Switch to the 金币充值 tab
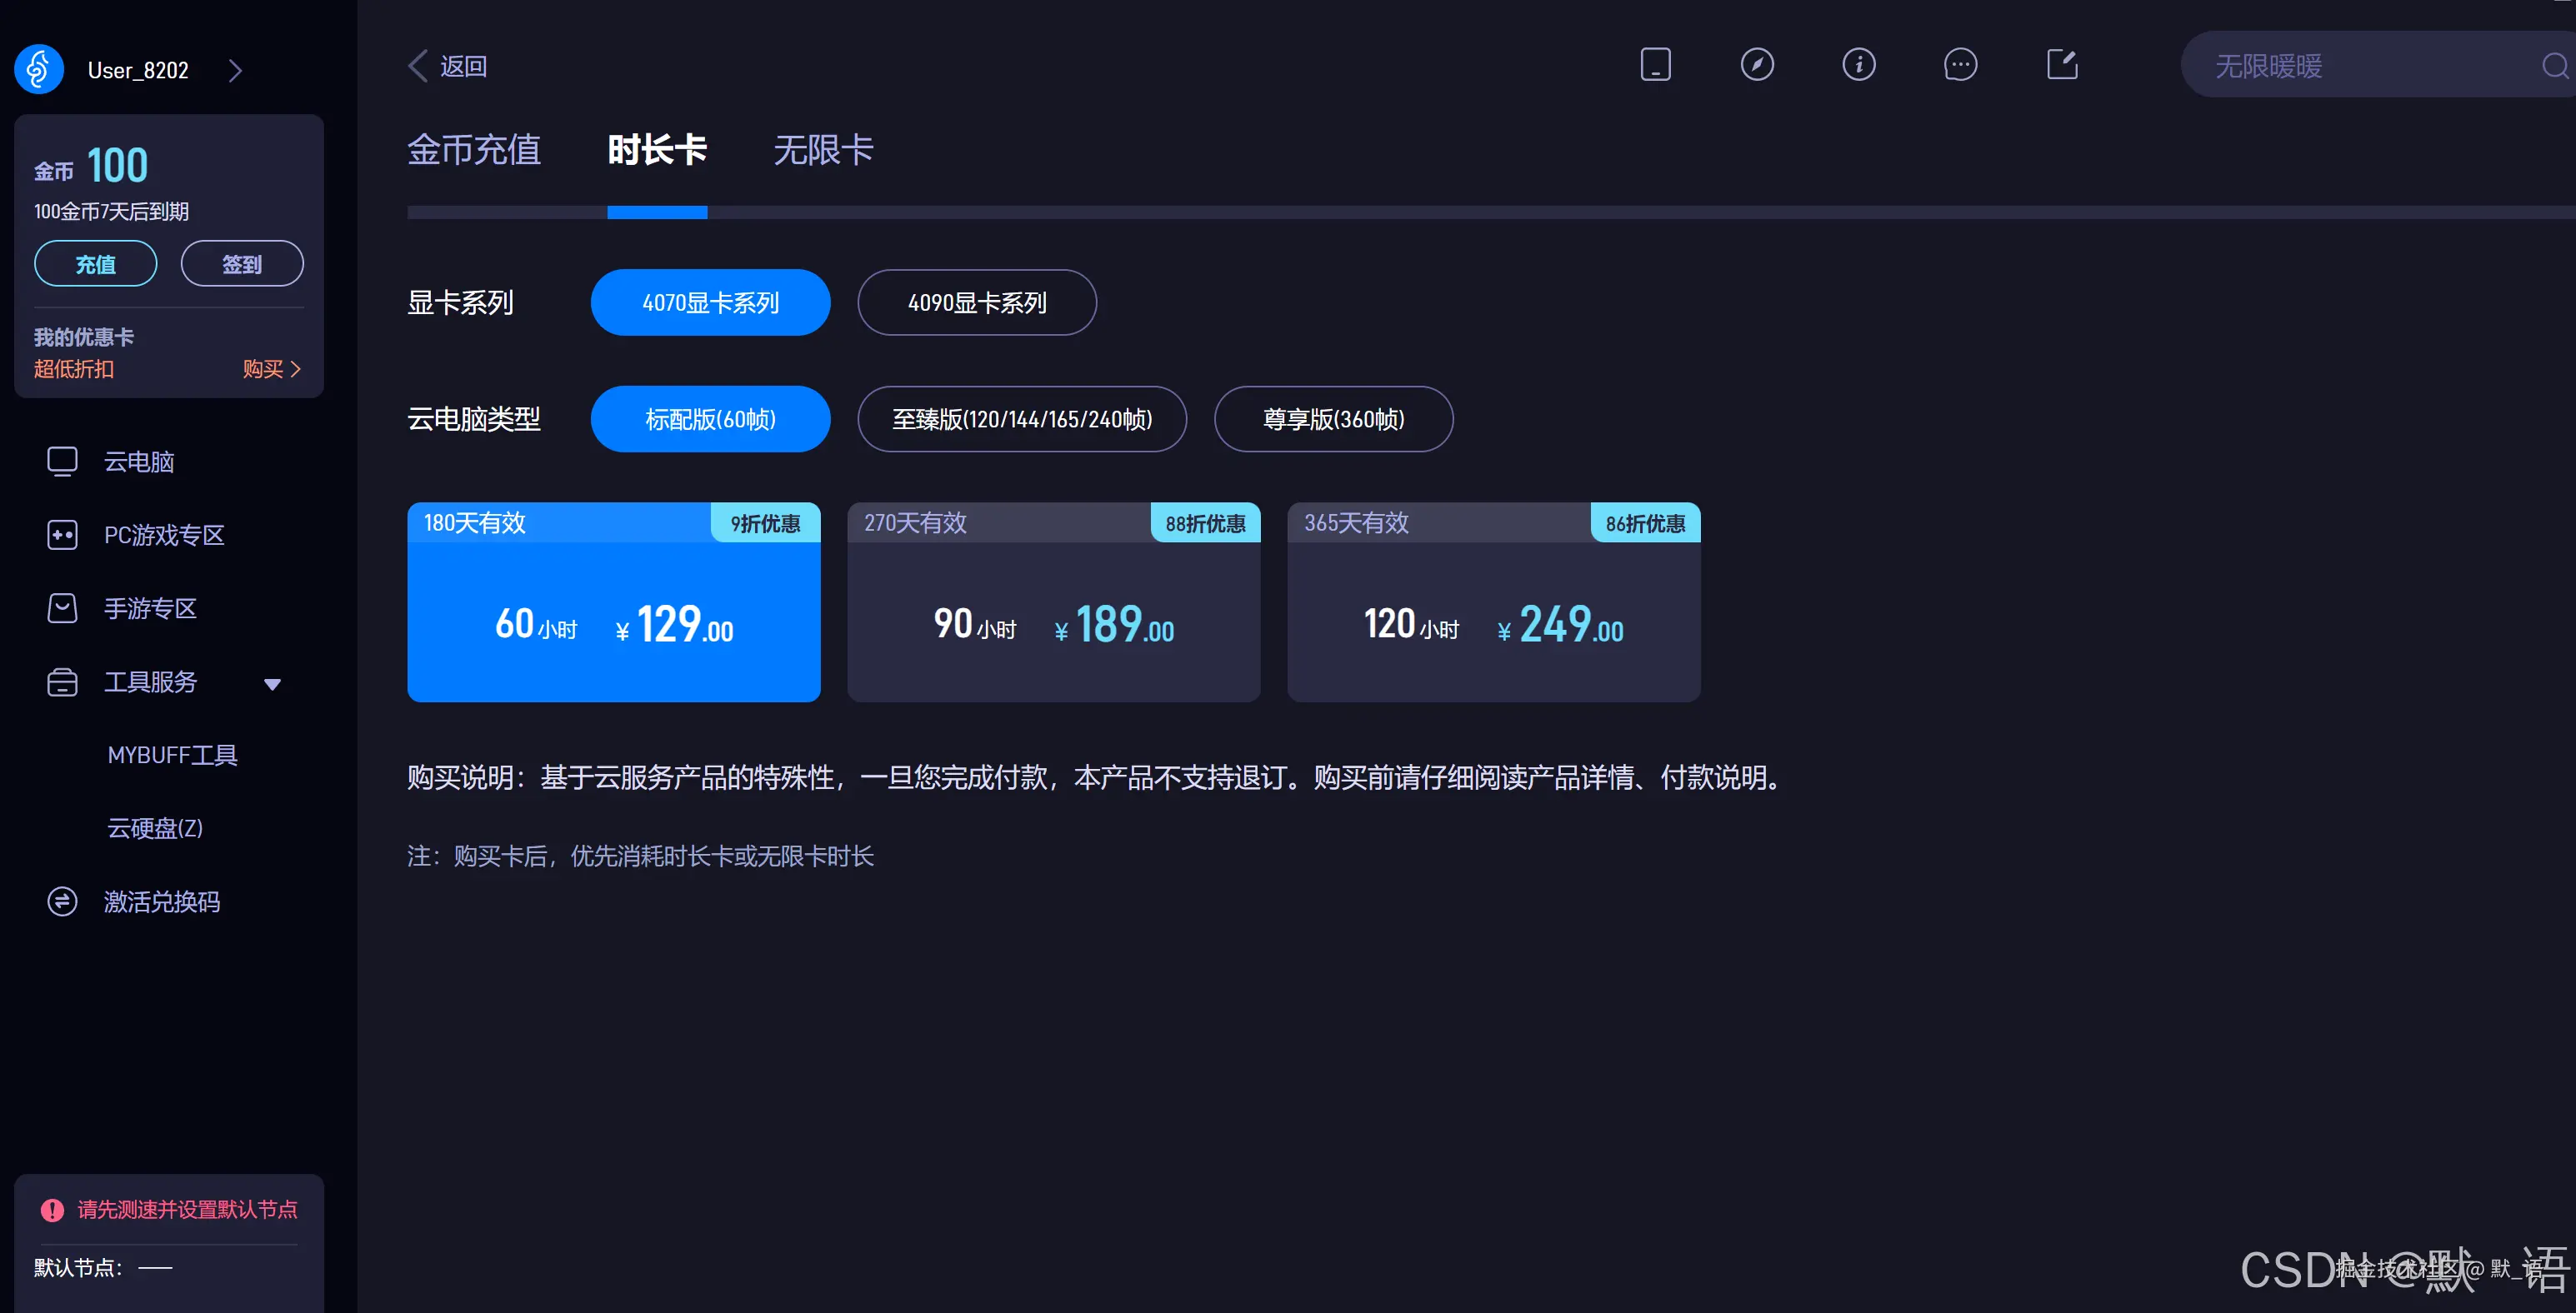 pos(474,149)
